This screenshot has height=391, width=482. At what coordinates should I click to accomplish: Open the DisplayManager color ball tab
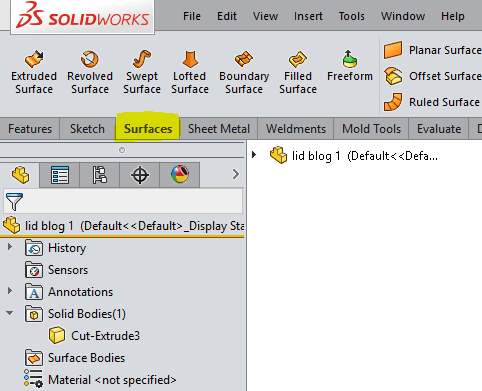[180, 175]
